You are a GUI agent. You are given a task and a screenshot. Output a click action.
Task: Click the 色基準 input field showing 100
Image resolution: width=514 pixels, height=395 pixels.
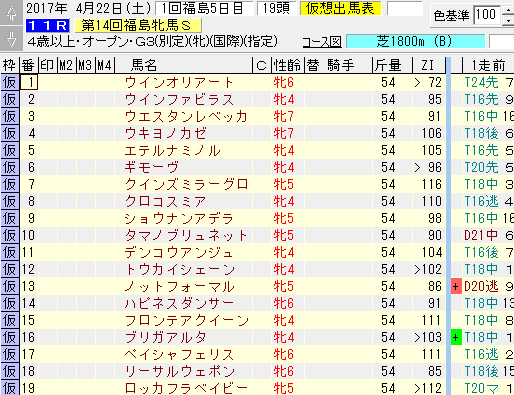click(487, 15)
